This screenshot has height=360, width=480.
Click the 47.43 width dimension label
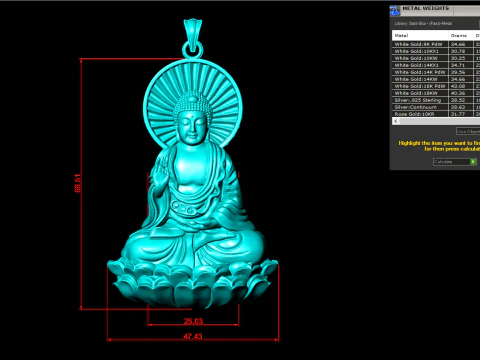[193, 336]
